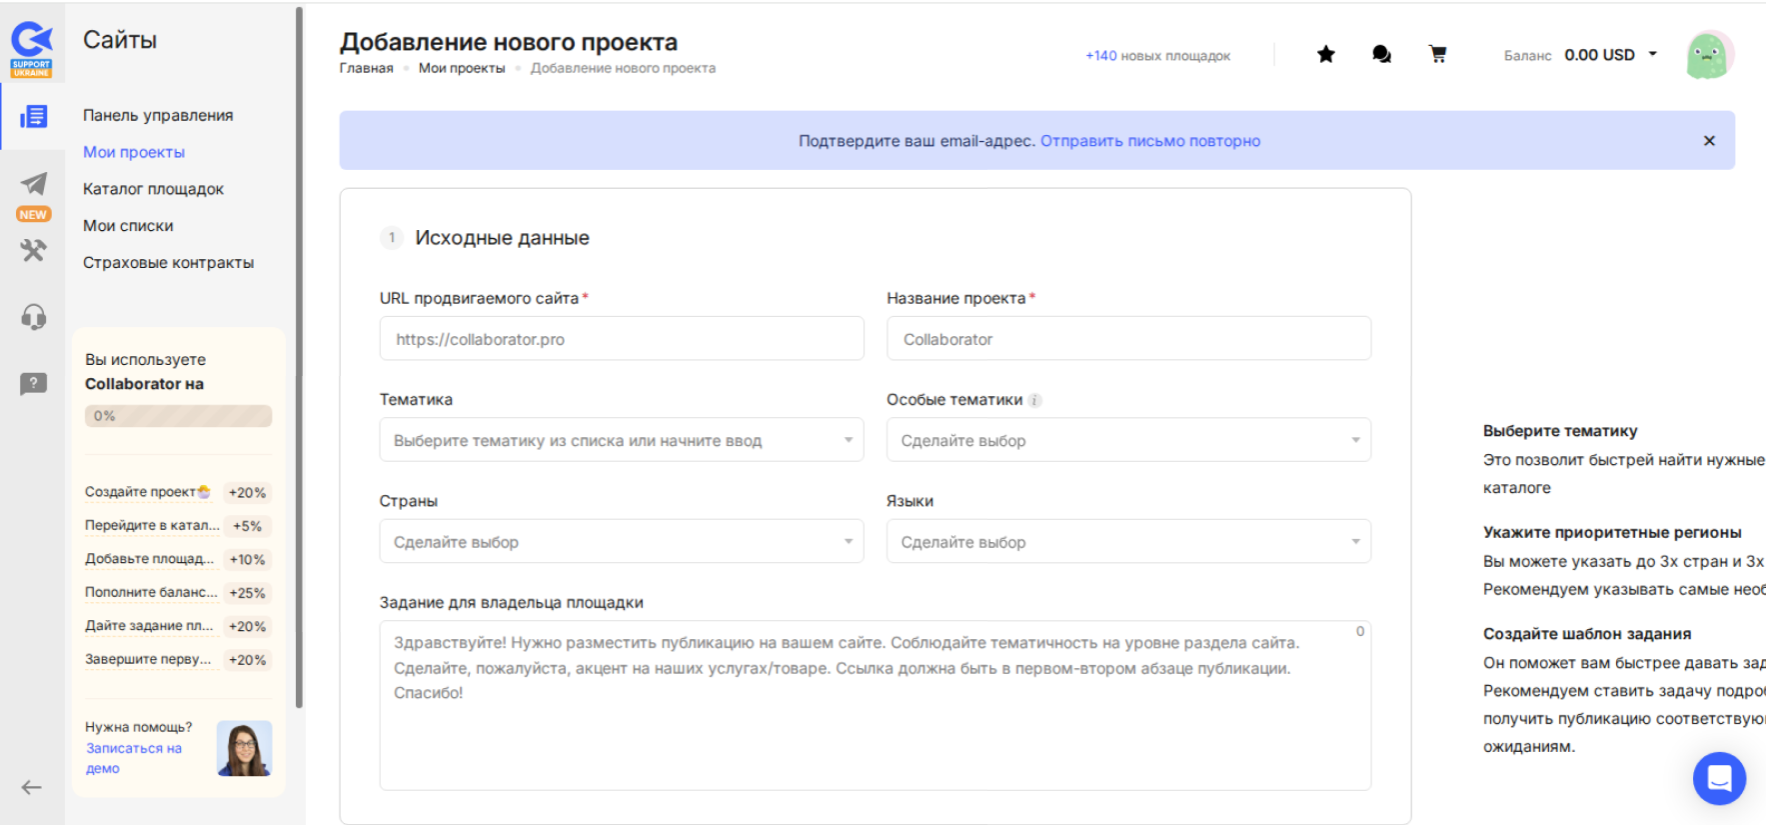Open the Тематика dropdown
Image resolution: width=1766 pixels, height=825 pixels.
[x=621, y=440]
